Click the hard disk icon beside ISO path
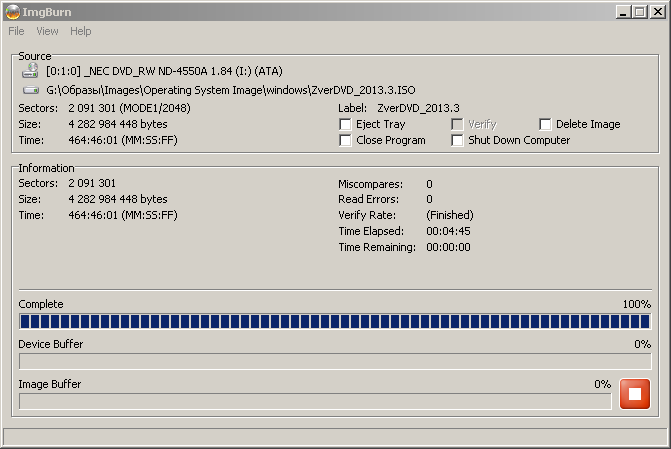 click(30, 90)
